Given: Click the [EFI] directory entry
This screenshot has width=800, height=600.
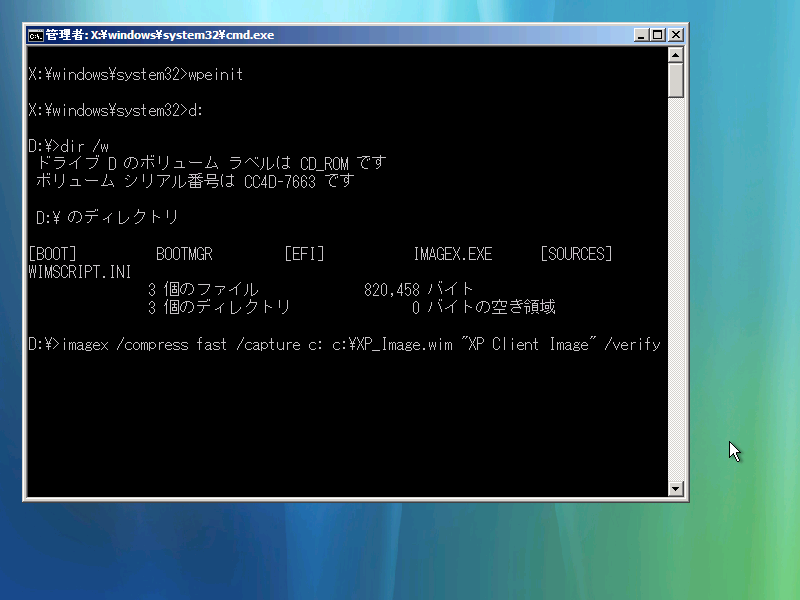Looking at the screenshot, I should tap(305, 254).
